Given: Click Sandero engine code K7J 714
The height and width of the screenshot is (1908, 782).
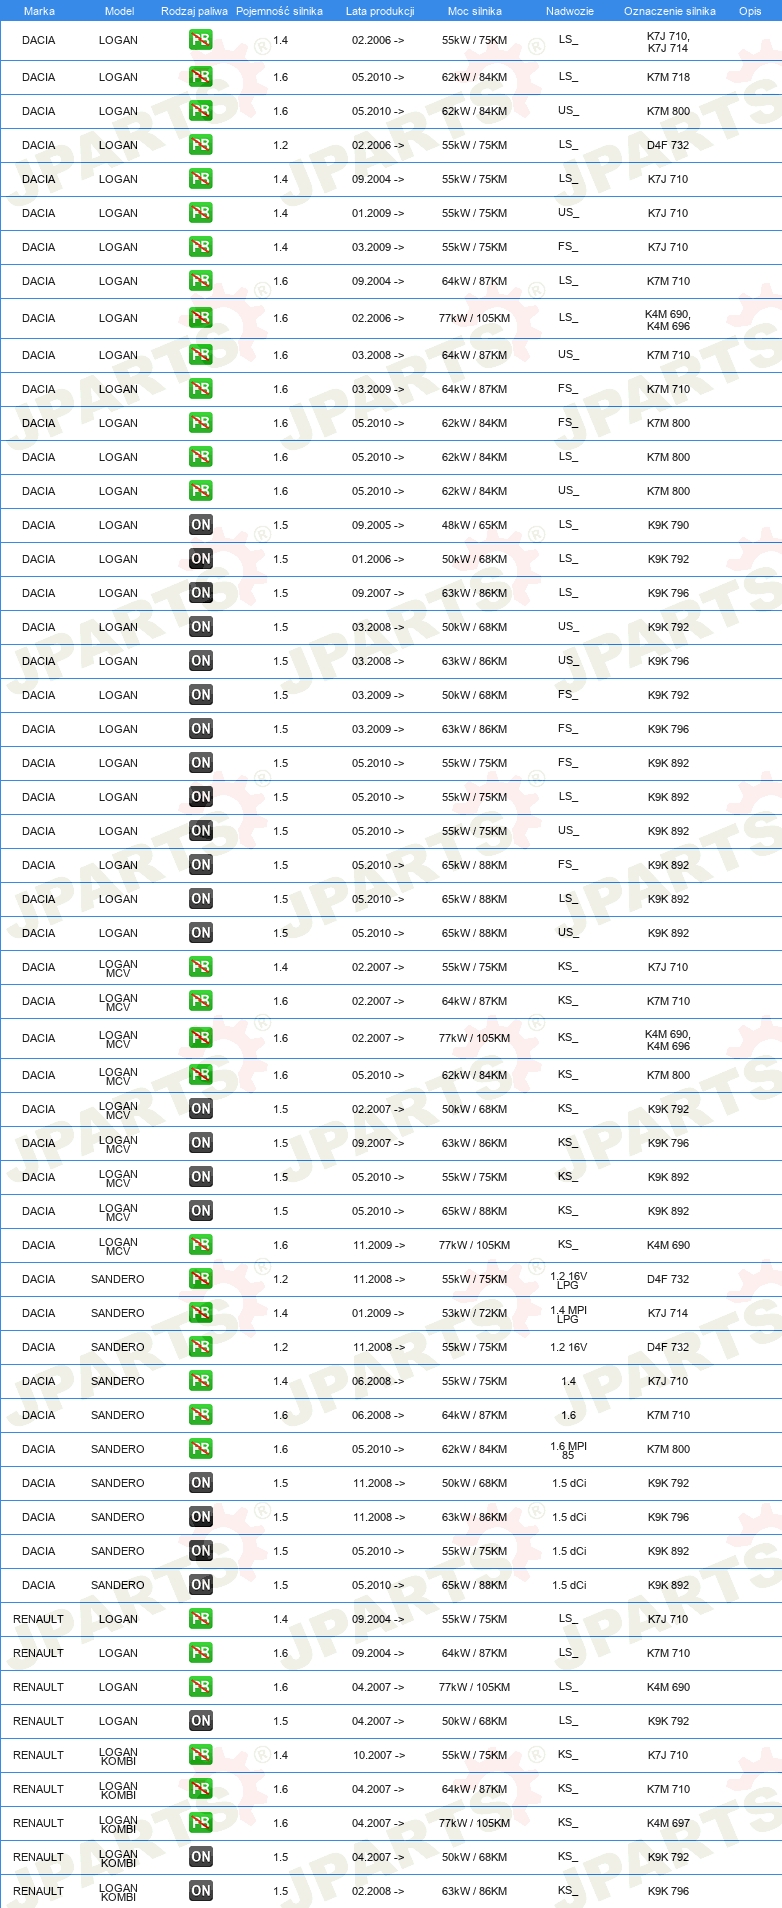Looking at the screenshot, I should point(668,1313).
